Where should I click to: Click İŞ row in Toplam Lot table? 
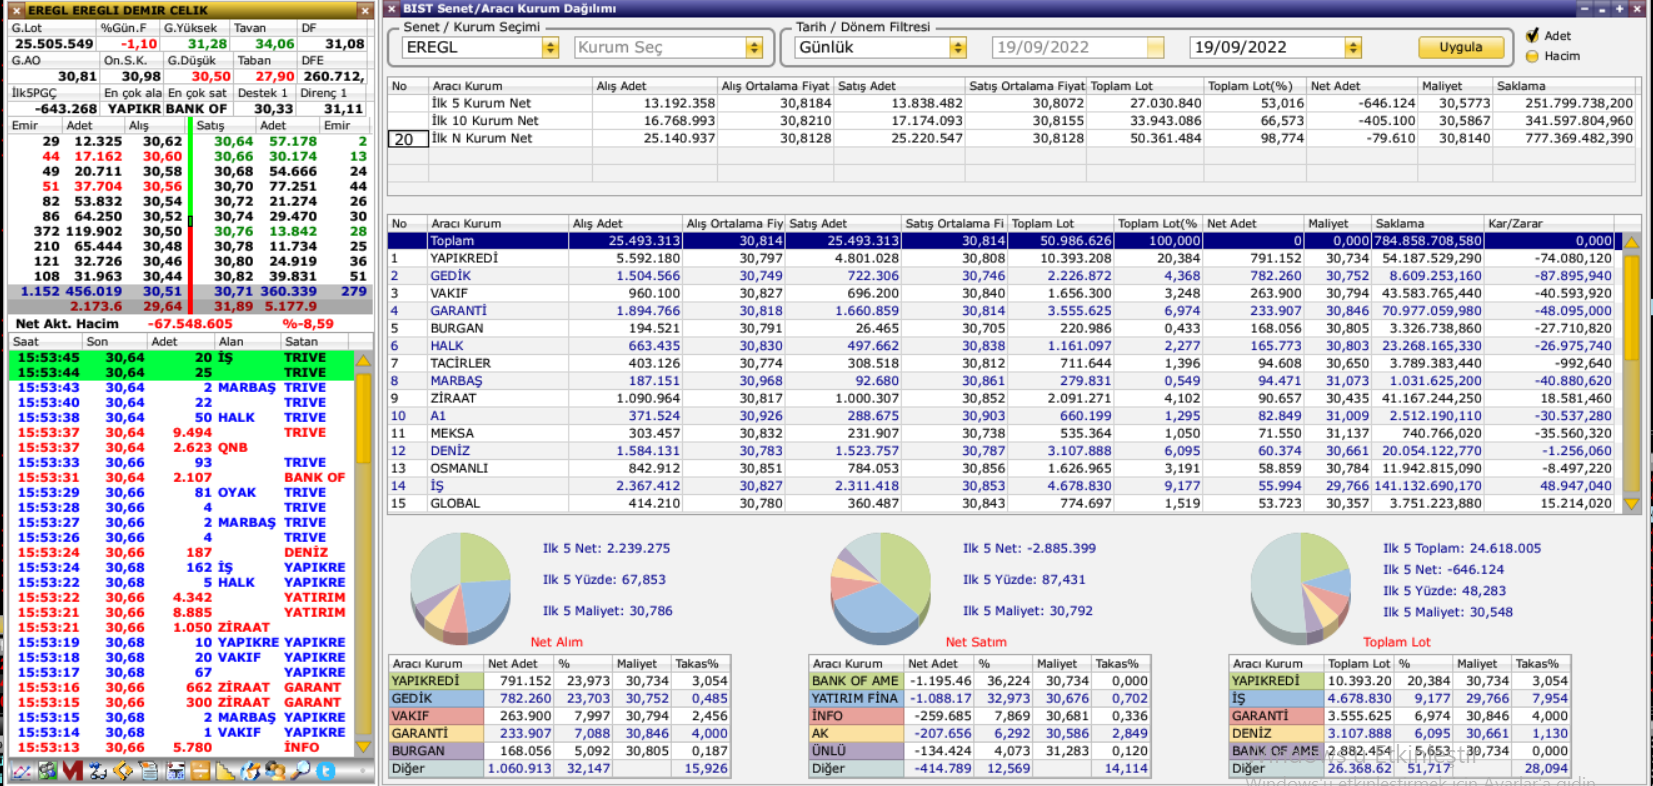(x=1399, y=698)
